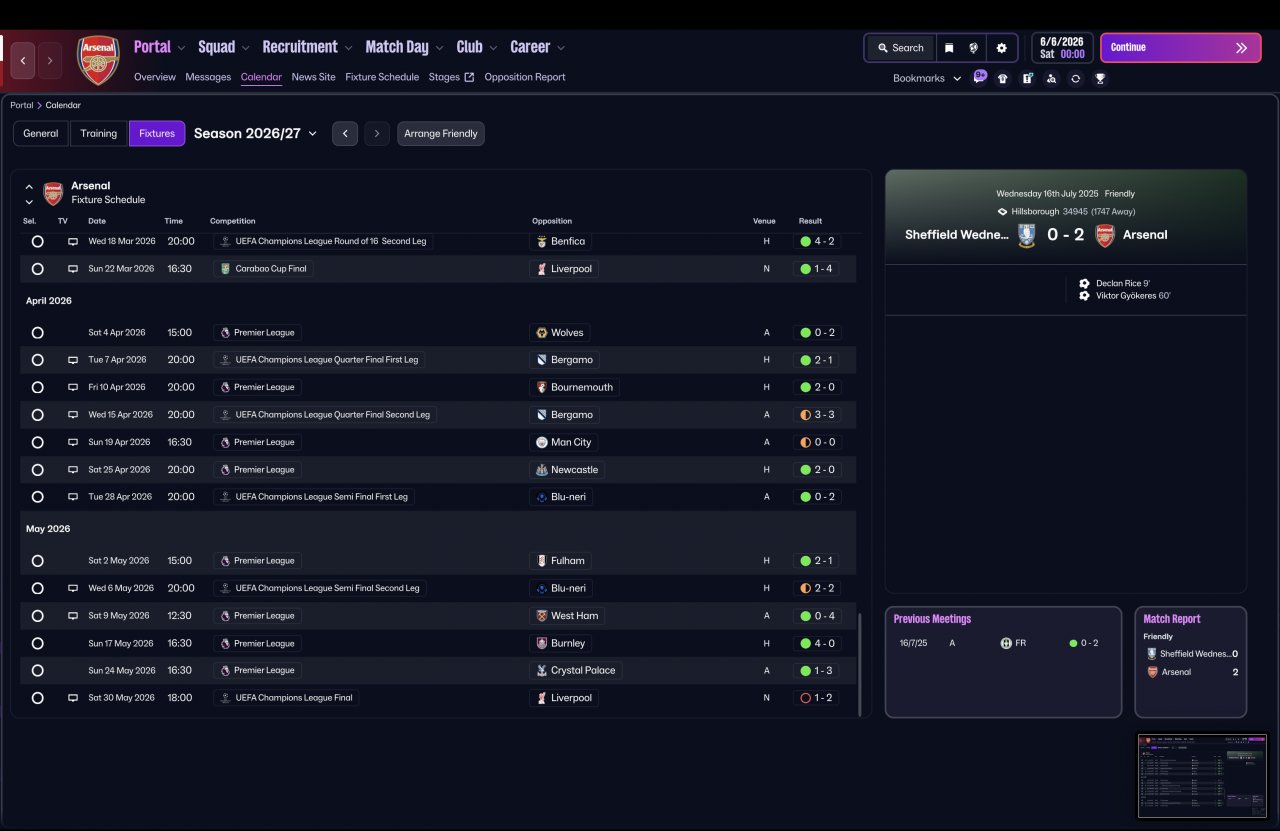
Task: Select radio button for Man City fixture
Action: [37, 442]
